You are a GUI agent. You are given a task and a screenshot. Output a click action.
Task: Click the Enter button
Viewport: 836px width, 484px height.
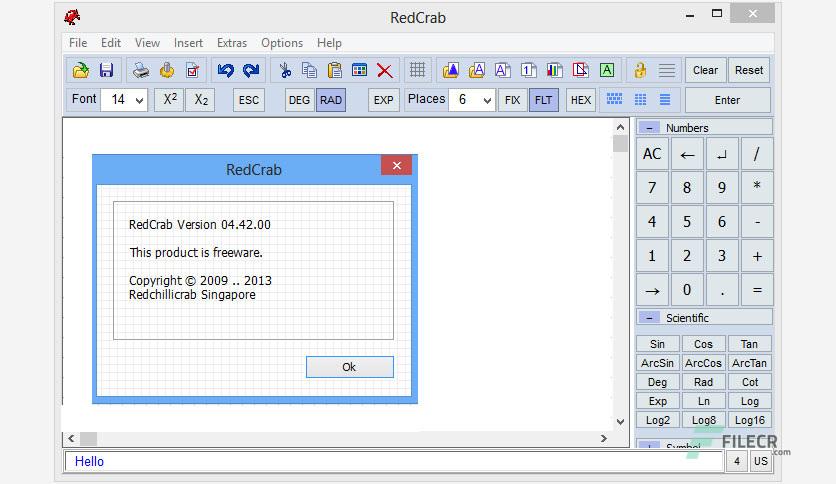point(727,100)
